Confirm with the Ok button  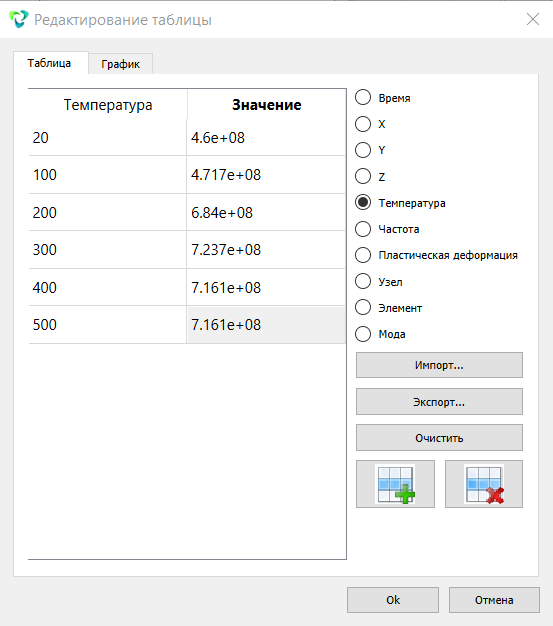click(x=393, y=600)
